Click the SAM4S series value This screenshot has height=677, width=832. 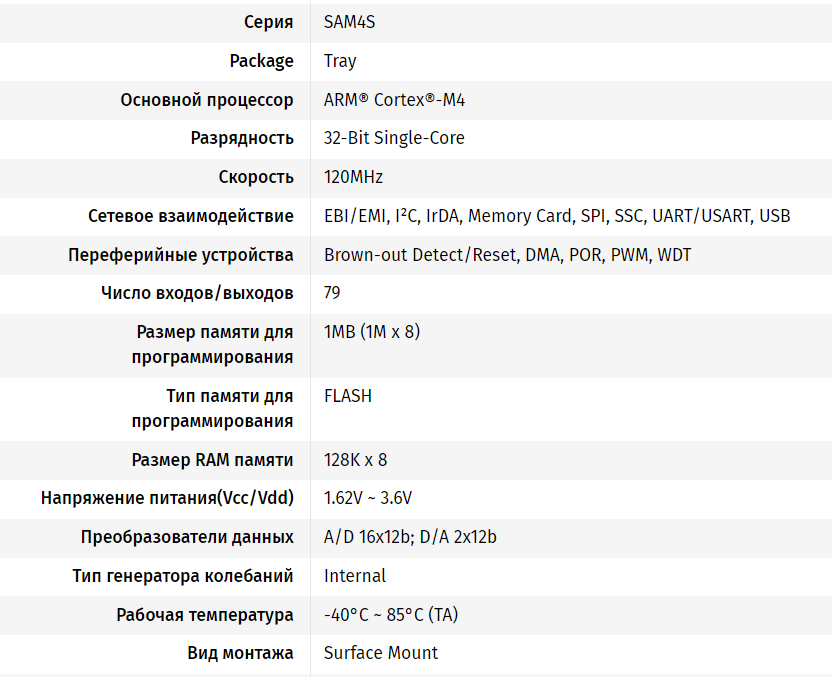point(349,22)
